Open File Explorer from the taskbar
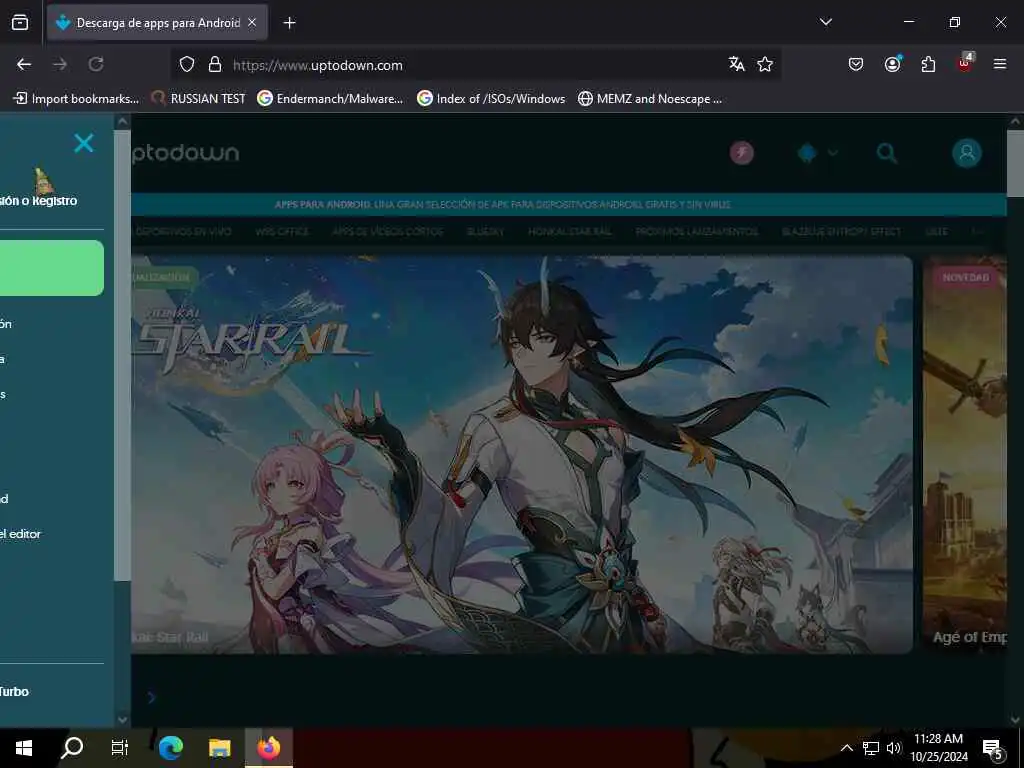This screenshot has width=1024, height=768. tap(220, 748)
